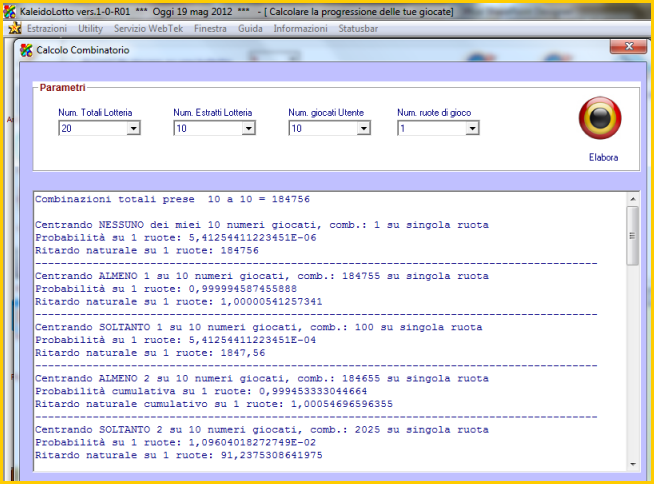Click the 'Centrando ALMENO 1 su 10' line
The image size is (654, 484).
point(262,276)
